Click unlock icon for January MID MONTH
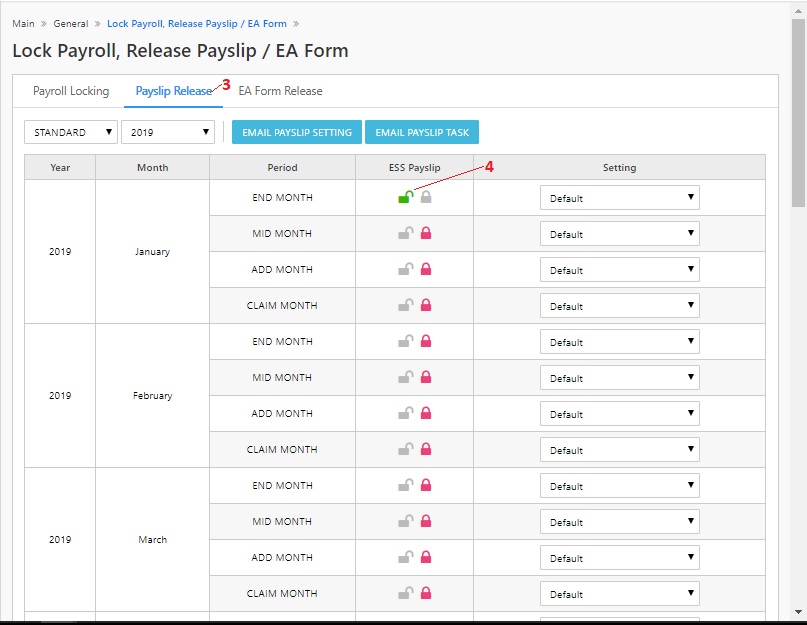Image resolution: width=807 pixels, height=625 pixels. pyautogui.click(x=406, y=233)
